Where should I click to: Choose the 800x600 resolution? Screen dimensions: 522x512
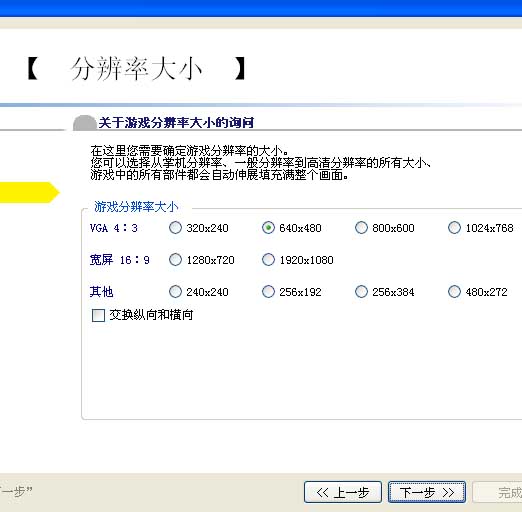click(361, 228)
